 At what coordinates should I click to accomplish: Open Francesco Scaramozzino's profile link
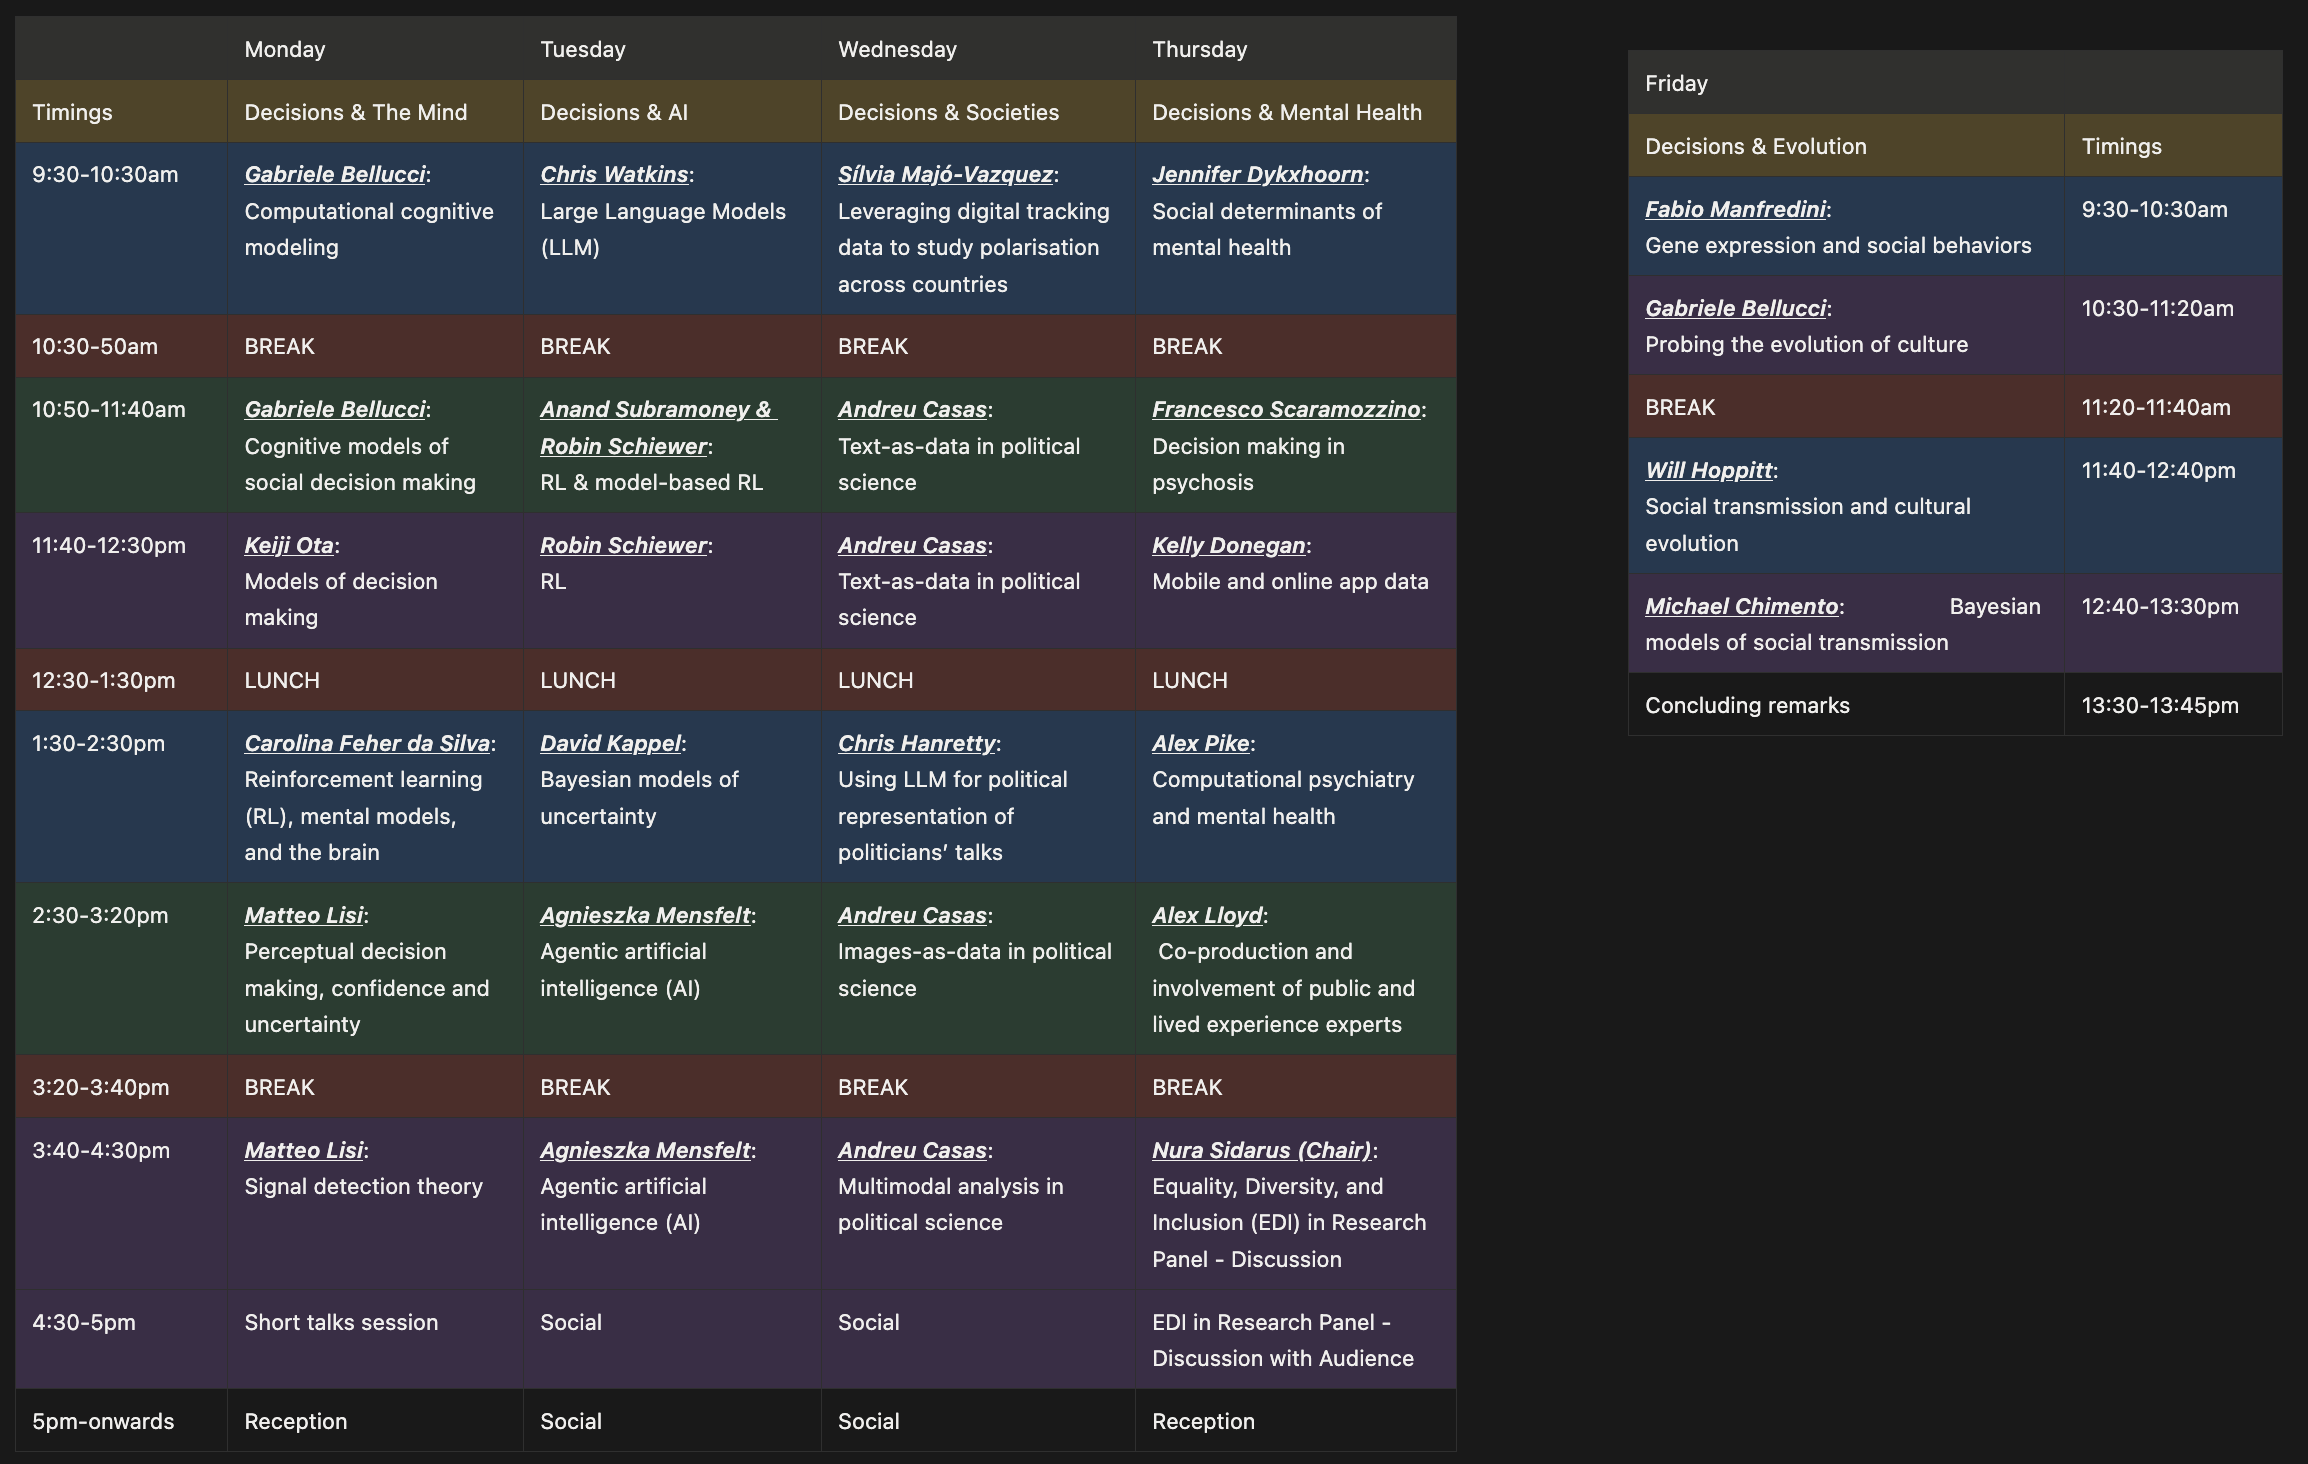pyautogui.click(x=1285, y=409)
